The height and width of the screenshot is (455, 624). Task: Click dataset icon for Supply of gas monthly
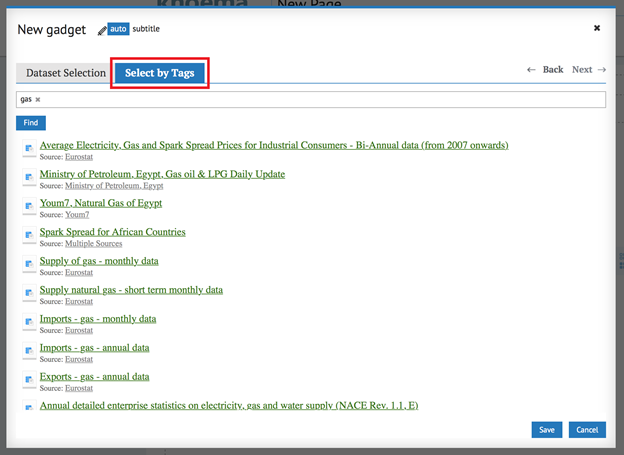[x=29, y=264]
